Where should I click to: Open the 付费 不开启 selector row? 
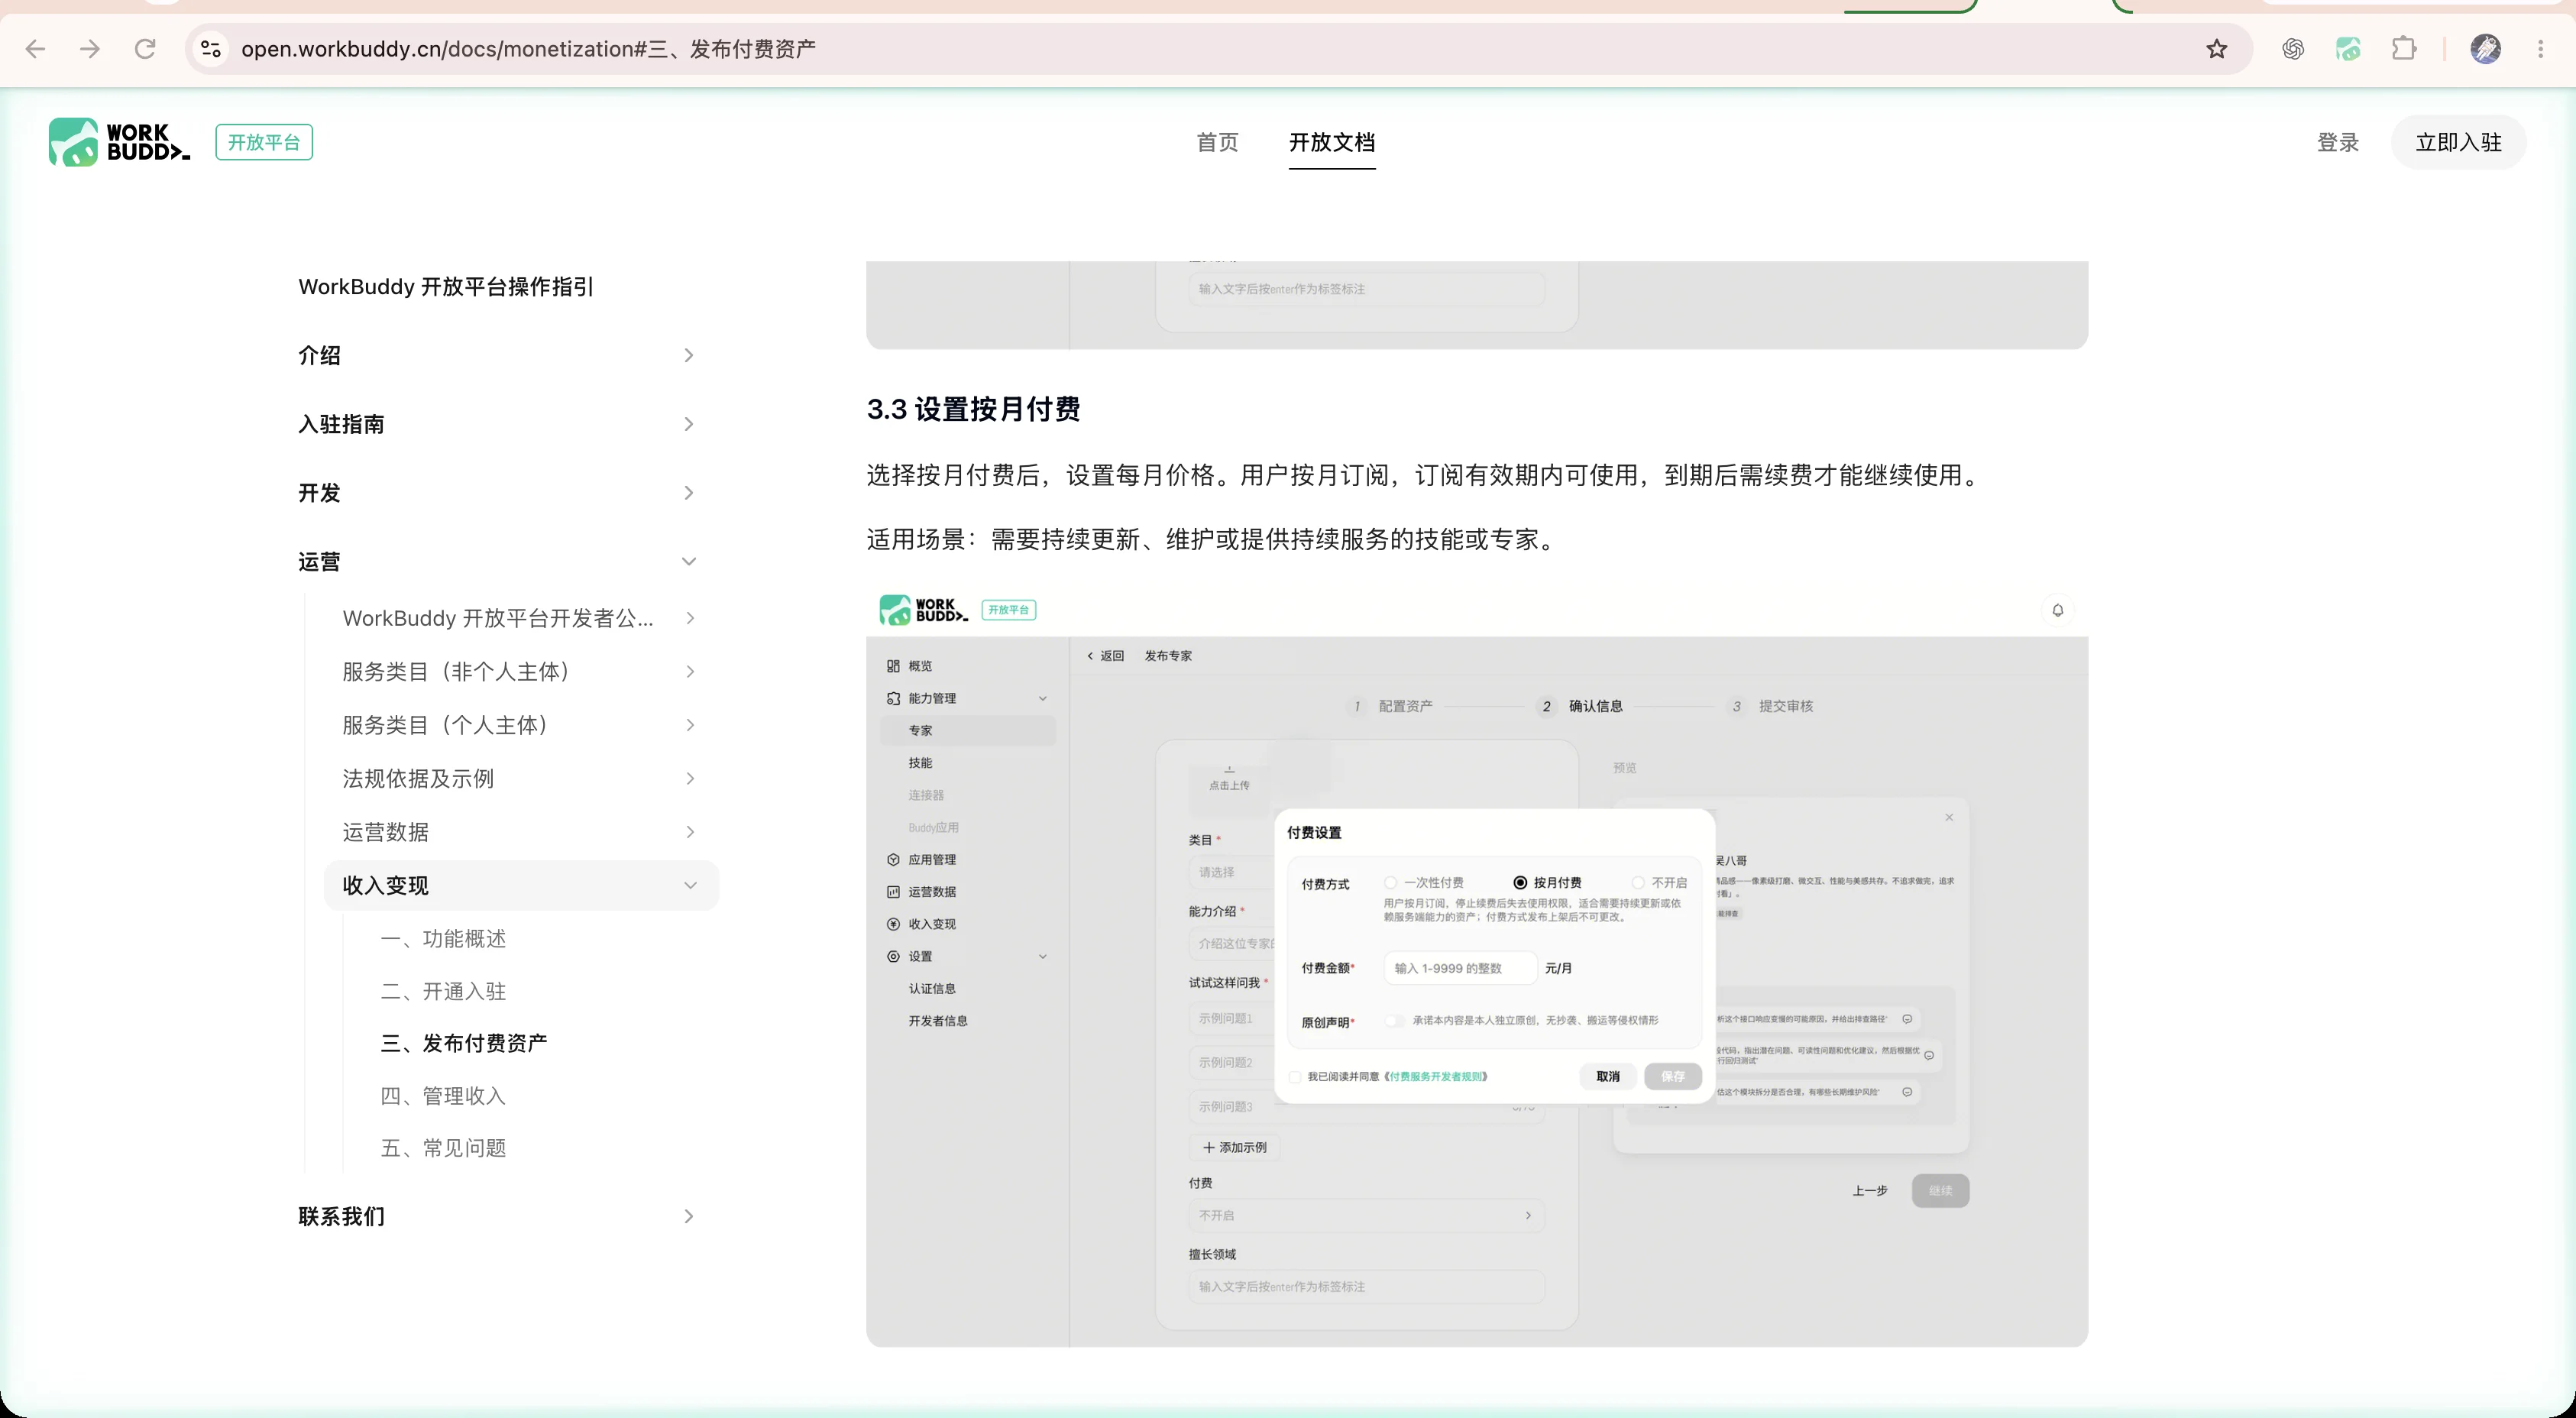click(1366, 1215)
